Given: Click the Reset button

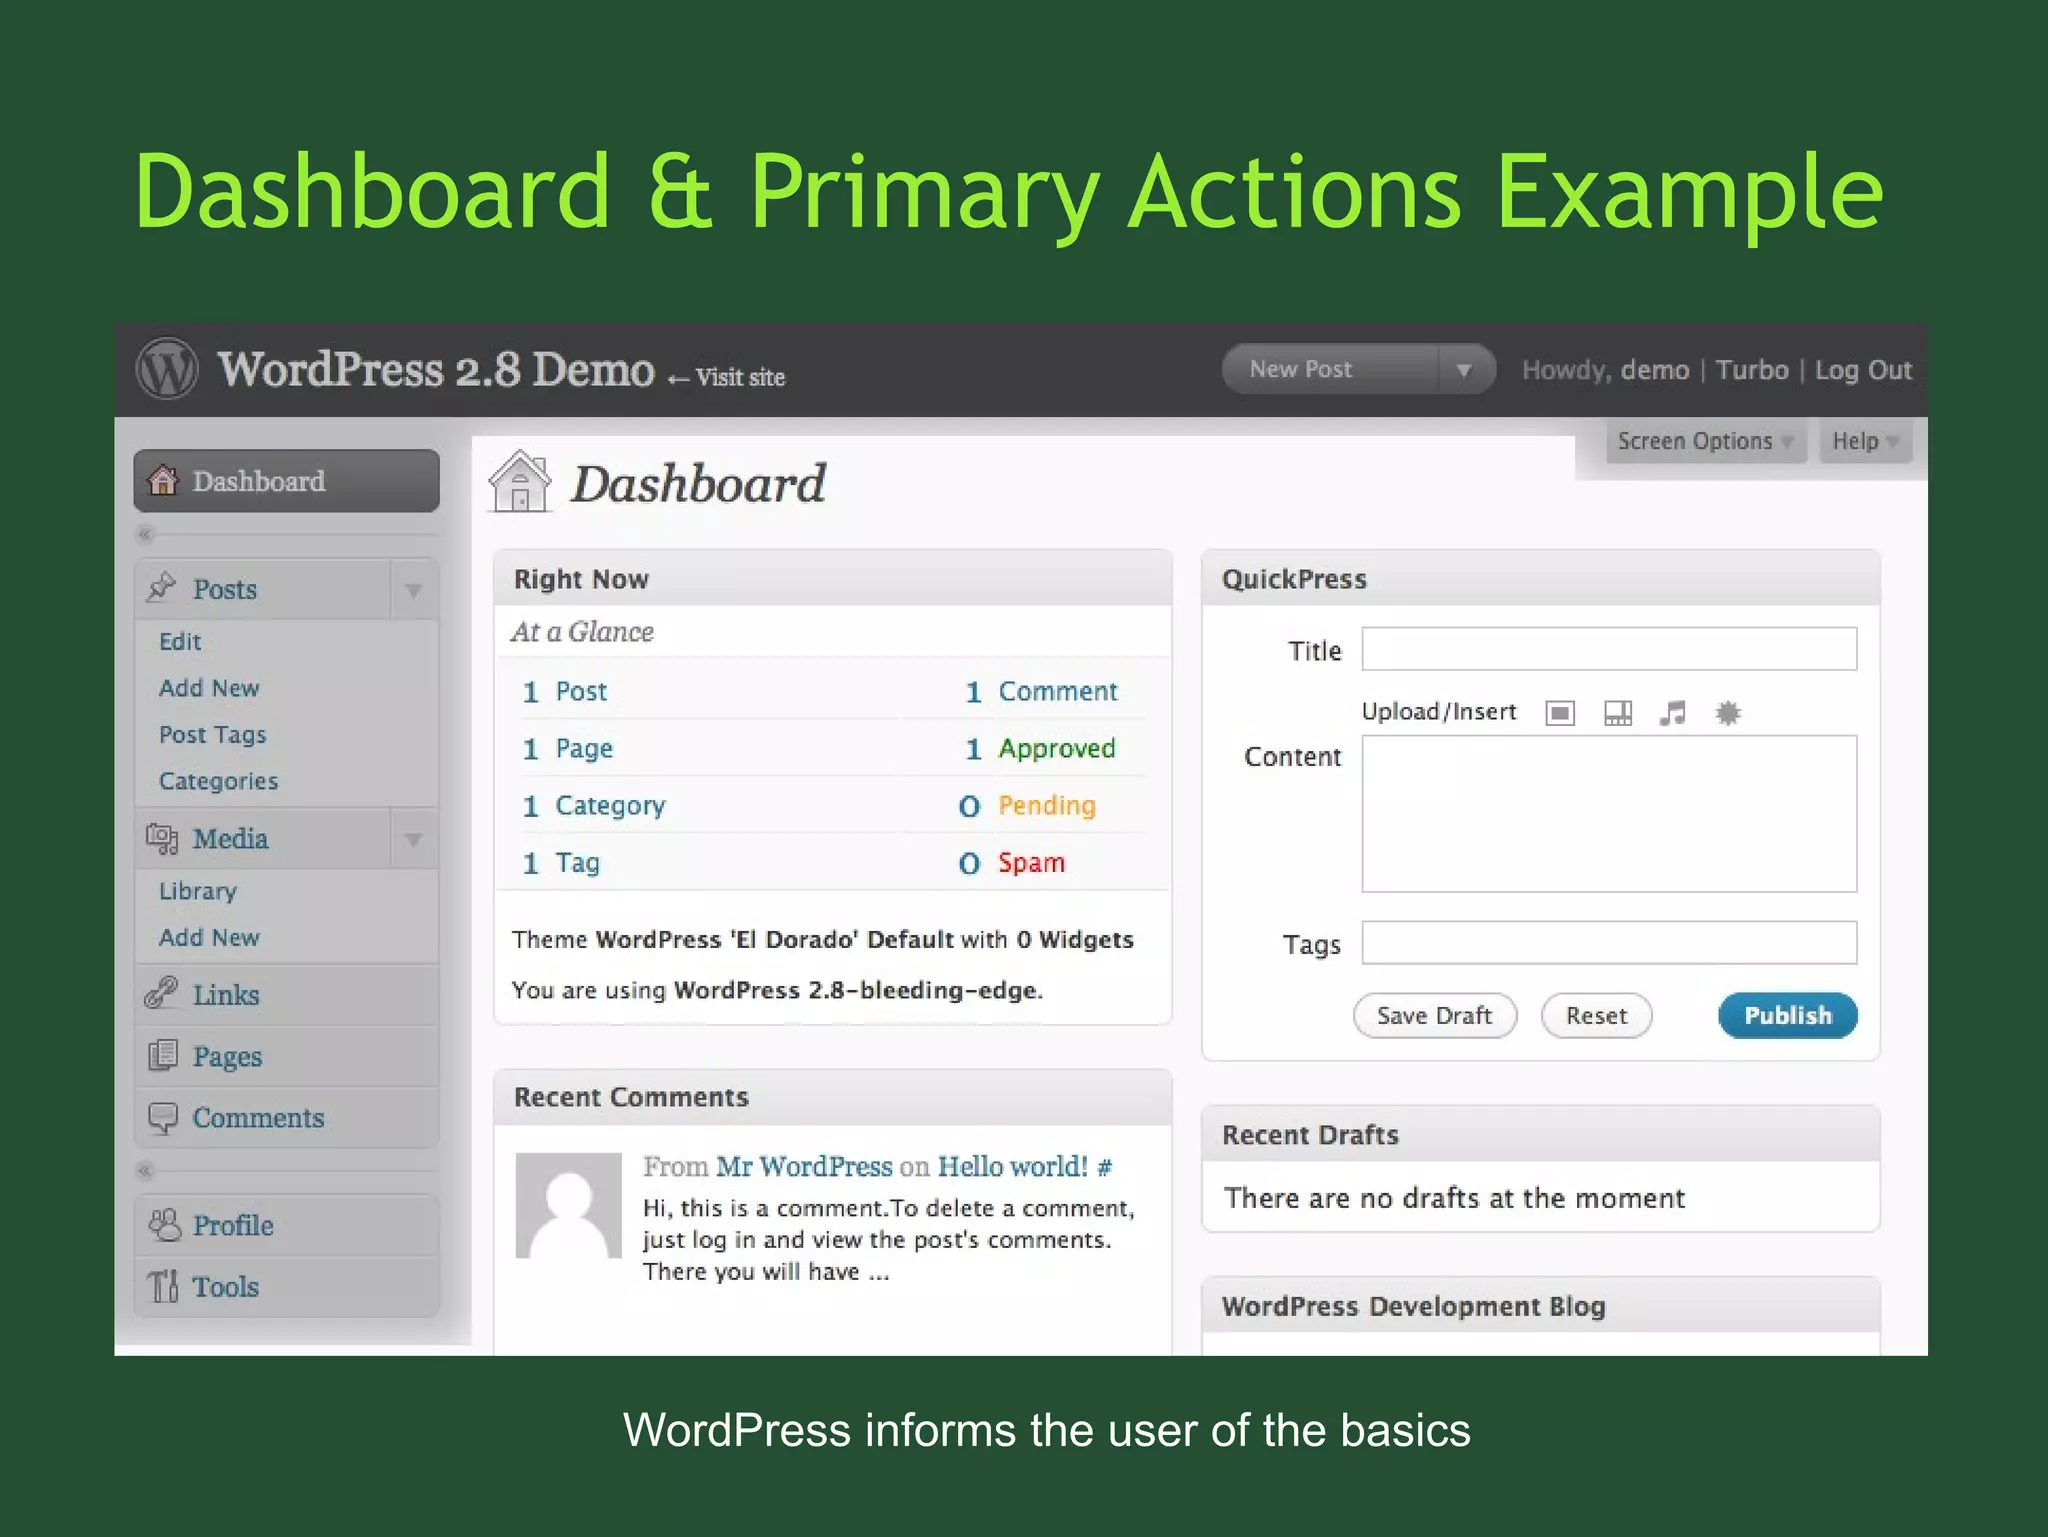Looking at the screenshot, I should tap(1597, 1015).
